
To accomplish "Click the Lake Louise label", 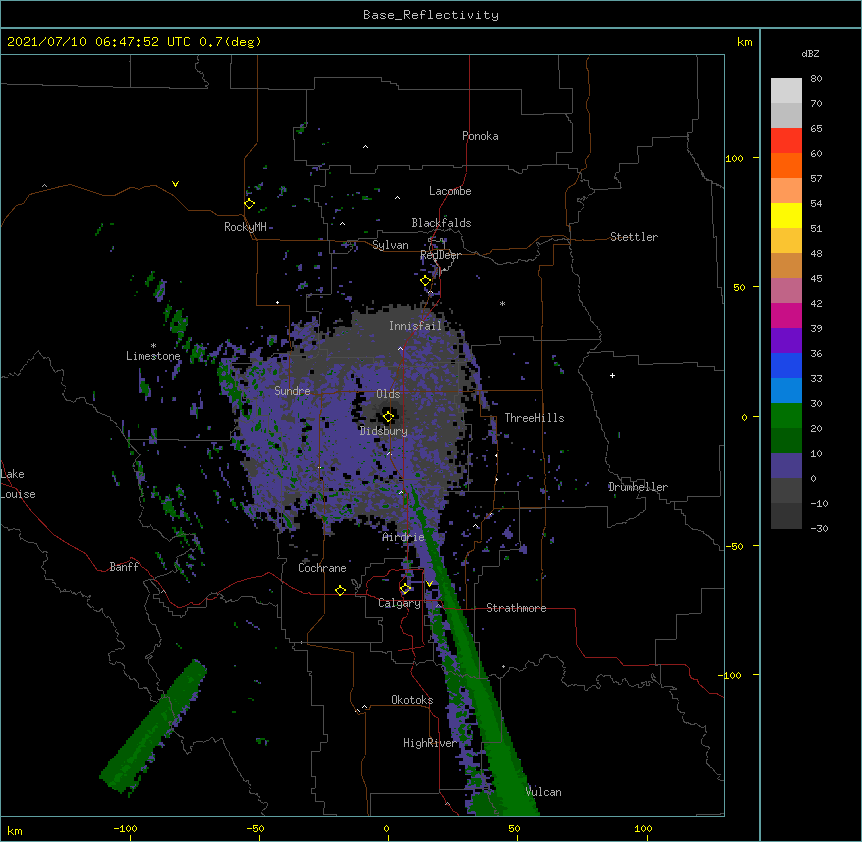I will pos(17,484).
